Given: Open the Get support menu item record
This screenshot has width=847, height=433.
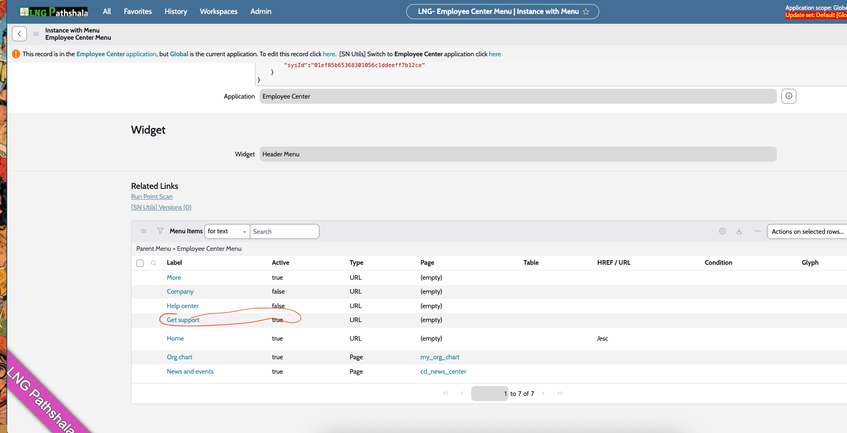Looking at the screenshot, I should pyautogui.click(x=183, y=320).
